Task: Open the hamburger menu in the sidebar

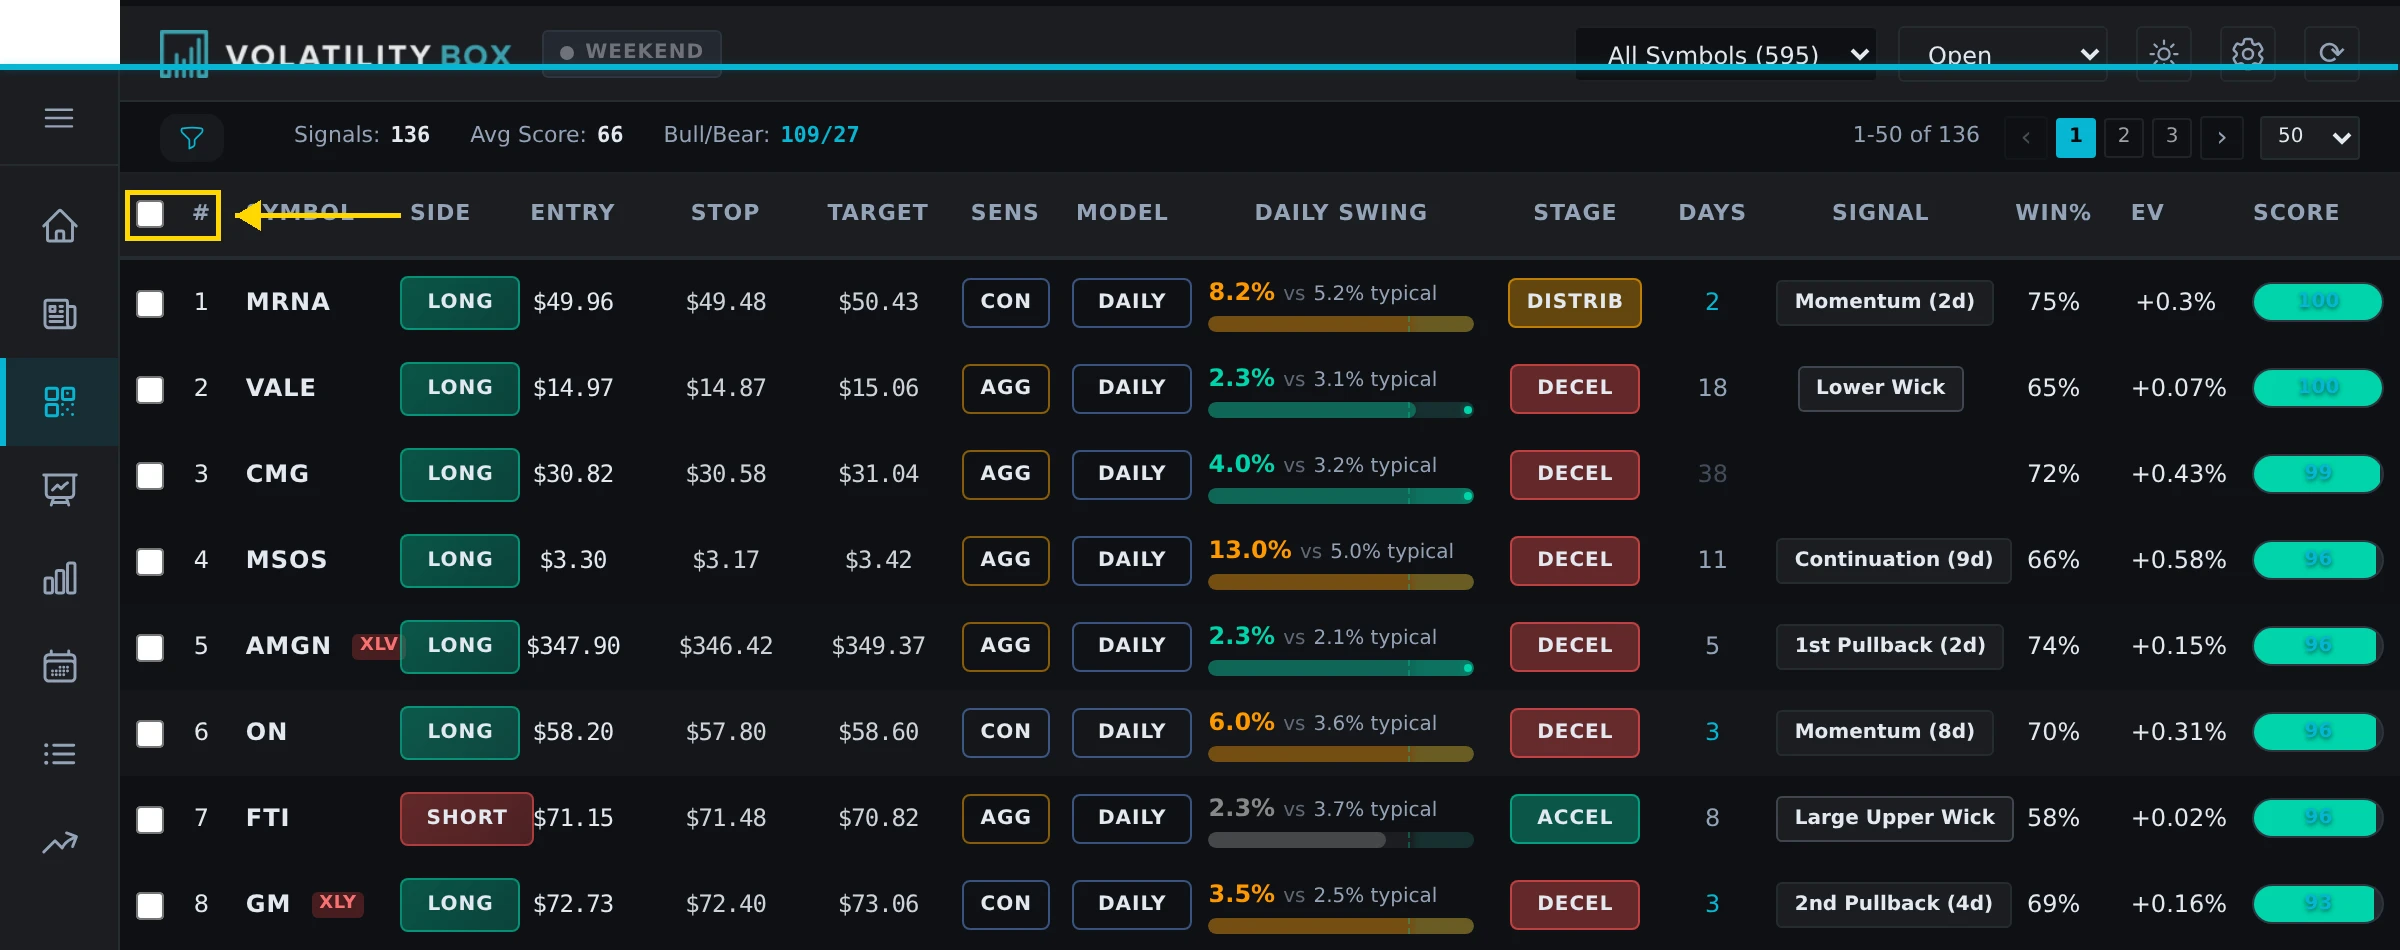Action: (x=59, y=118)
